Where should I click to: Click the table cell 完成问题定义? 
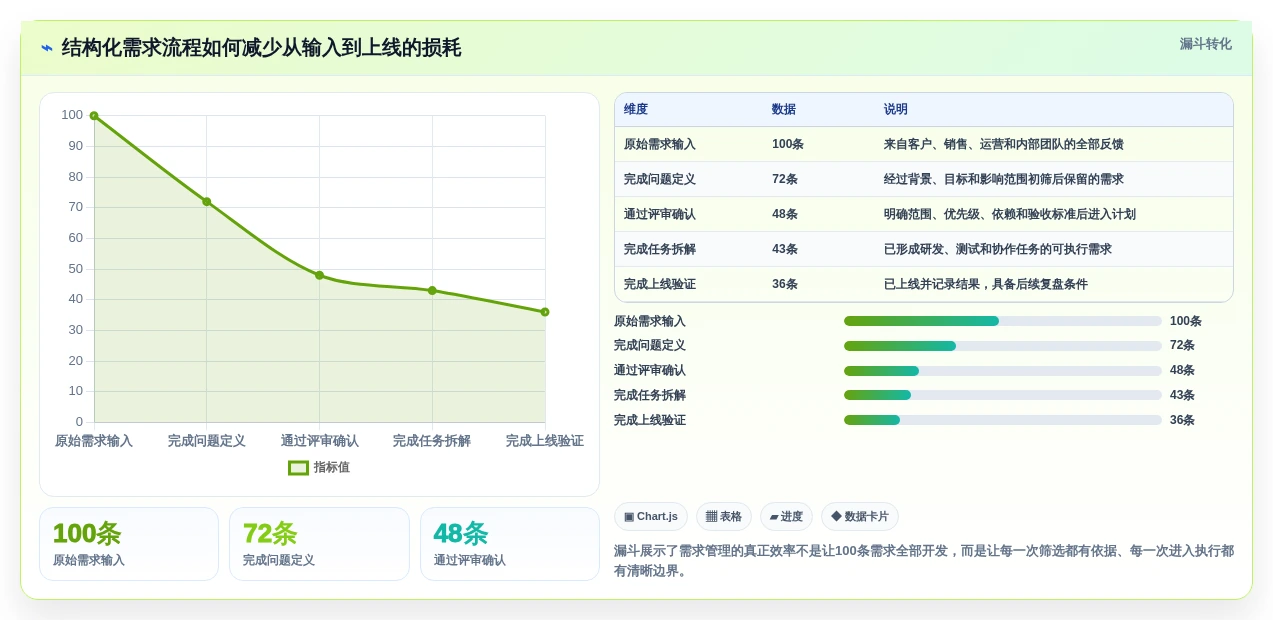(x=660, y=179)
